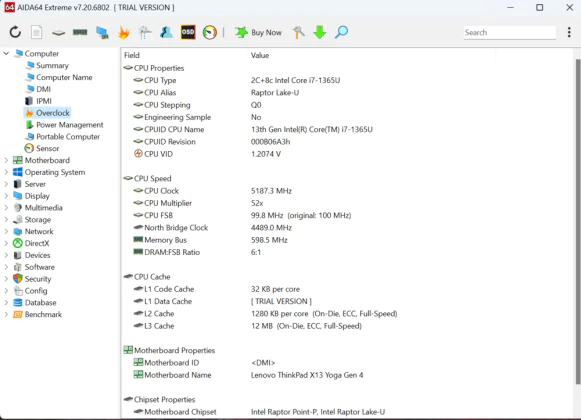Click the Benchmark icon in tree

click(17, 314)
